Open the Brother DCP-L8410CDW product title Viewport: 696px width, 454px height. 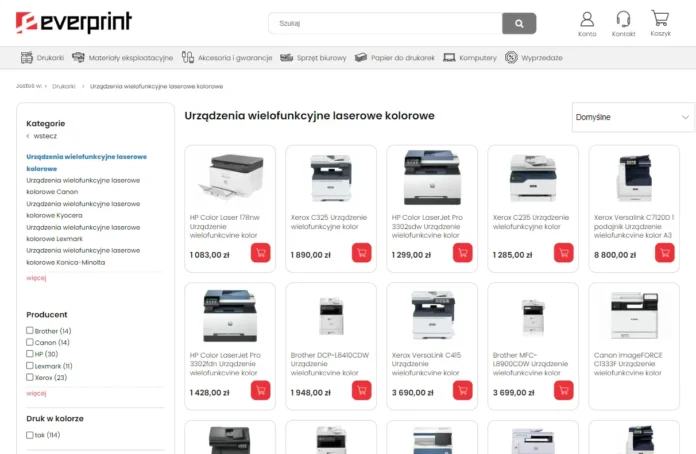(330, 364)
